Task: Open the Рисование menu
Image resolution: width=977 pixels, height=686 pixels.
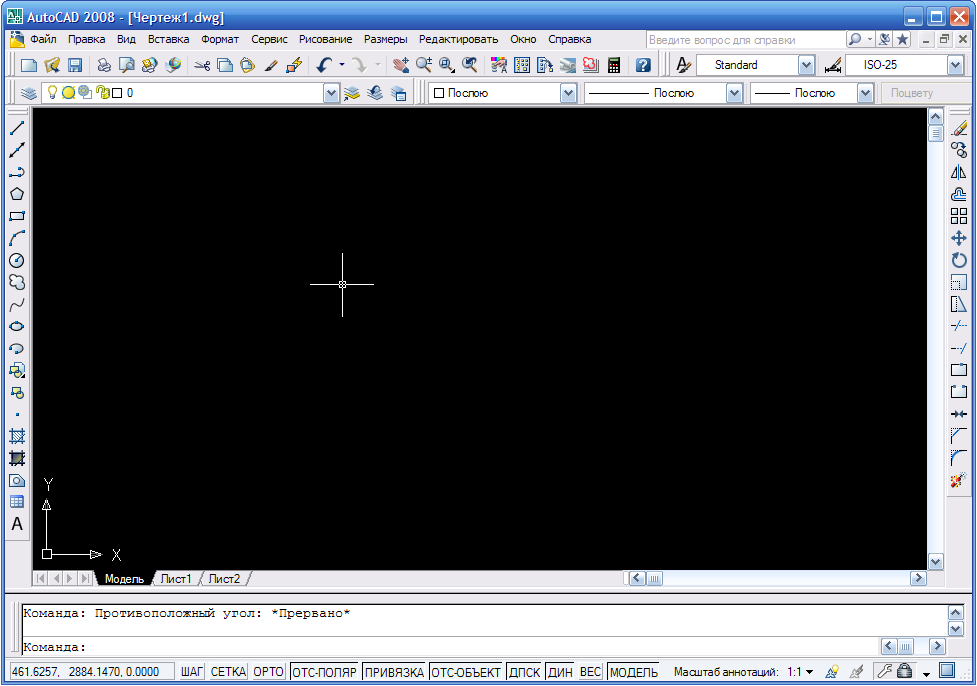Action: [x=325, y=39]
